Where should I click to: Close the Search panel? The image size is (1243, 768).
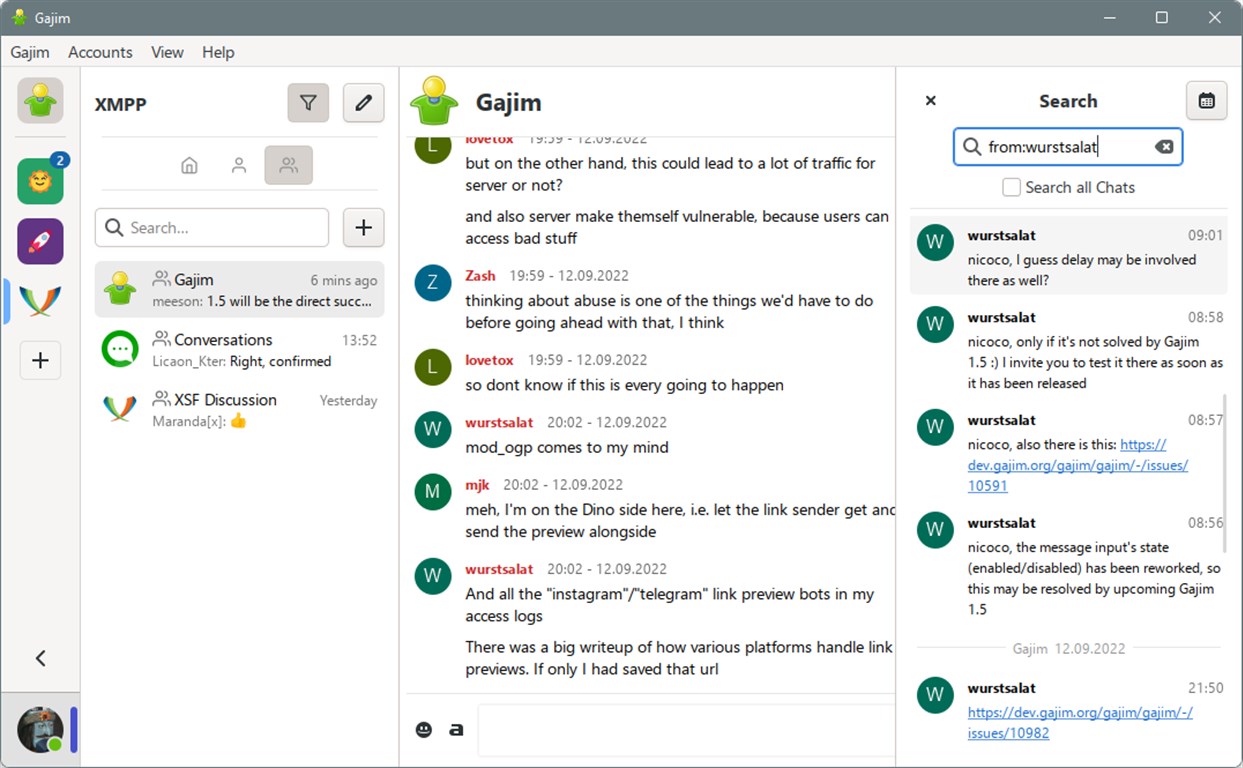click(930, 101)
